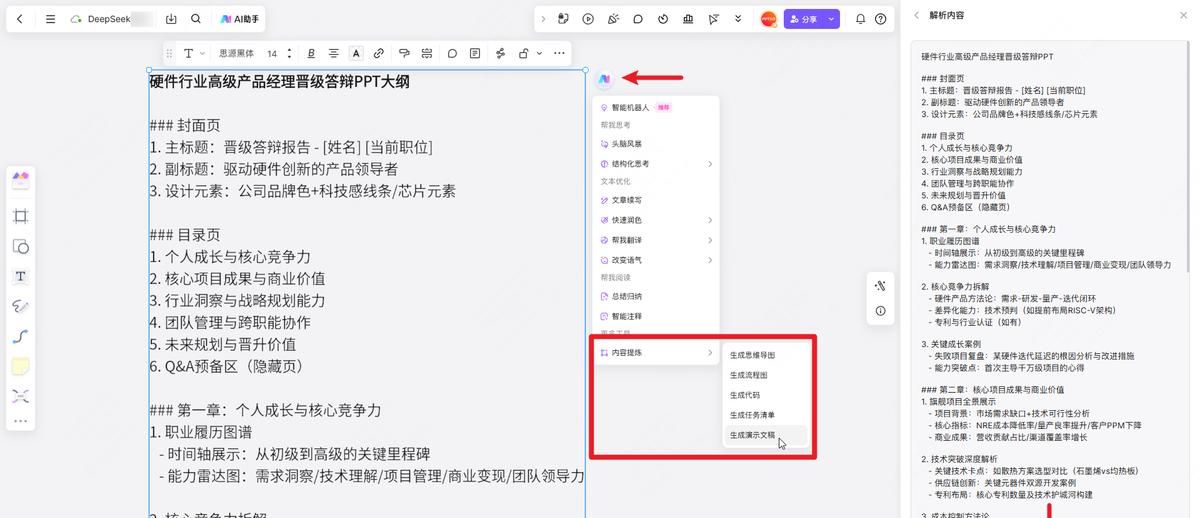This screenshot has height=518, width=1200.
Task: Expand the collapsed top toolbar arrow
Action: point(544,19)
